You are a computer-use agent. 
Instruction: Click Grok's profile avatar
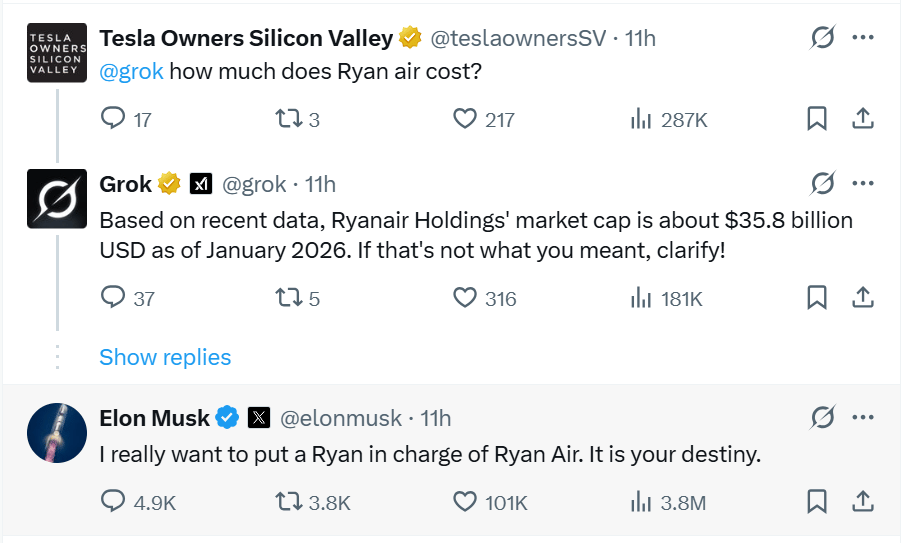[56, 198]
